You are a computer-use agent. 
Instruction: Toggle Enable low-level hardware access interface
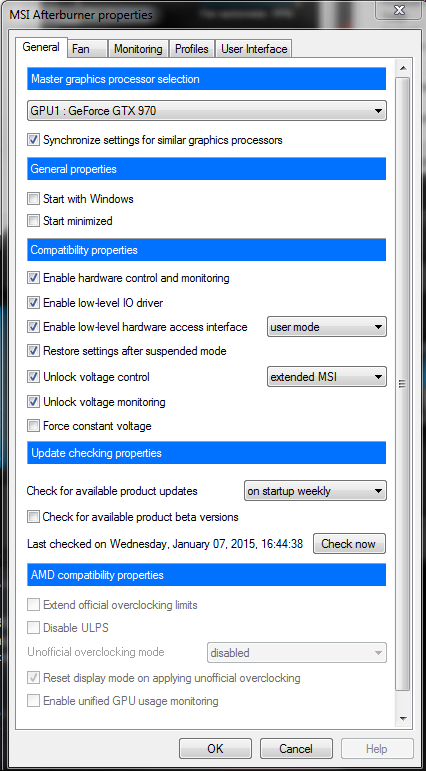tap(33, 327)
